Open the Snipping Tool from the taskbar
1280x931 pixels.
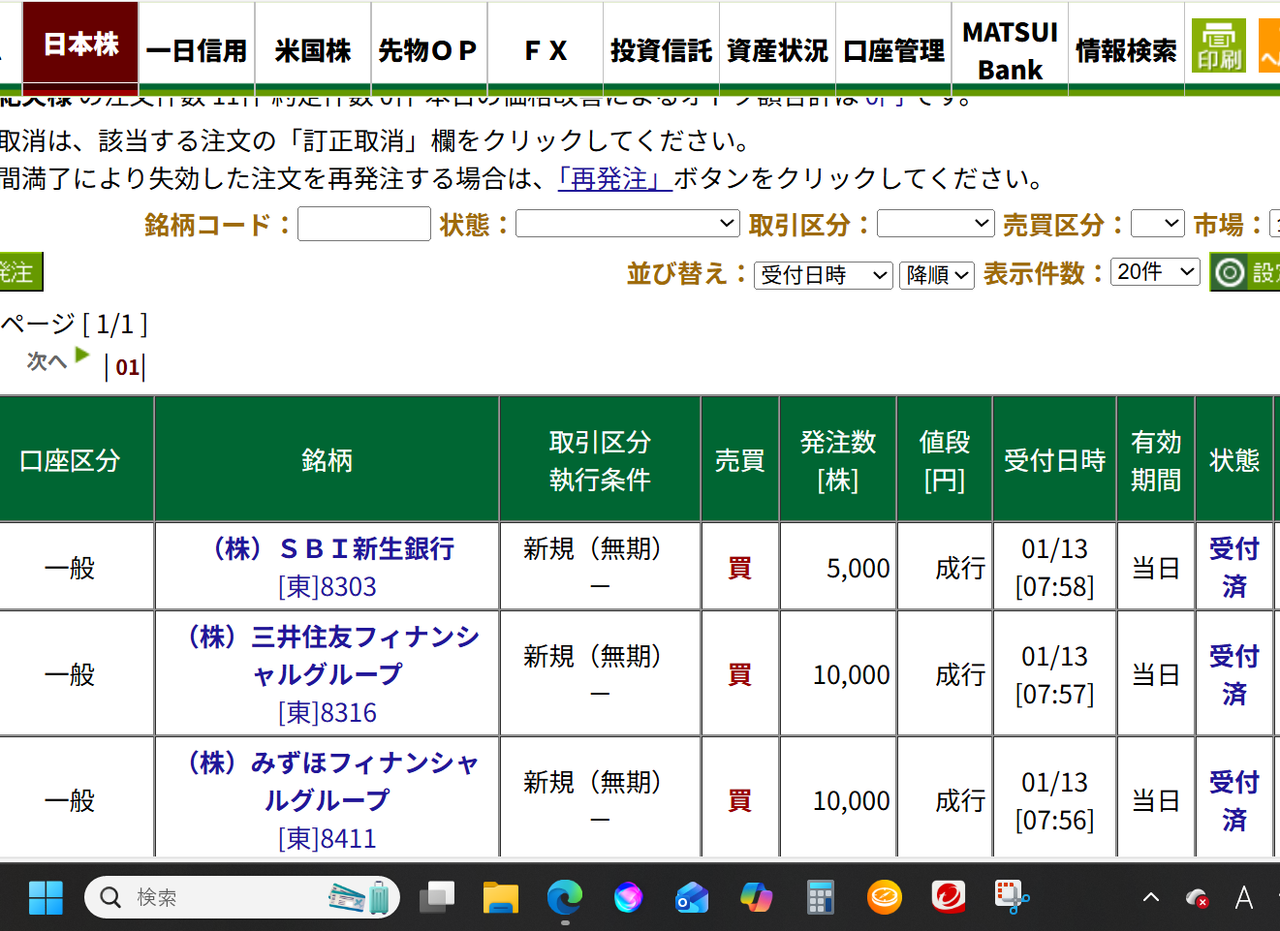coord(1012,897)
